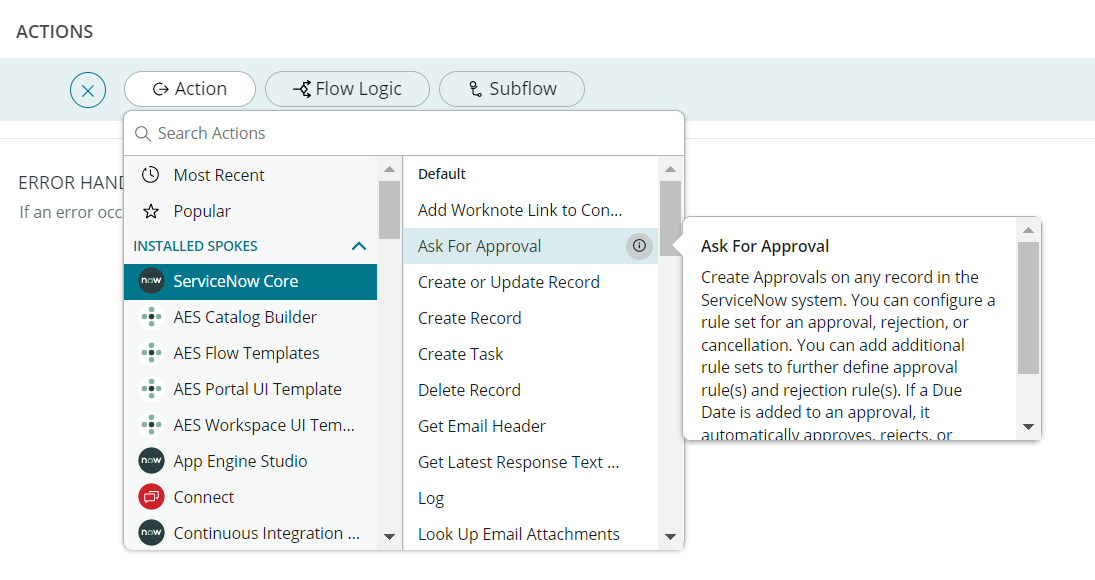Click the Continuous Integration spoke icon
This screenshot has width=1095, height=580.
(151, 533)
